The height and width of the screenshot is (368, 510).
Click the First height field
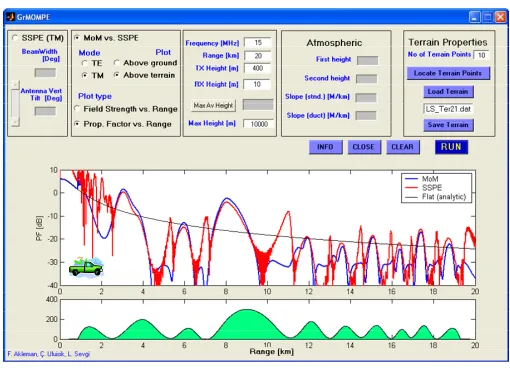(367, 60)
